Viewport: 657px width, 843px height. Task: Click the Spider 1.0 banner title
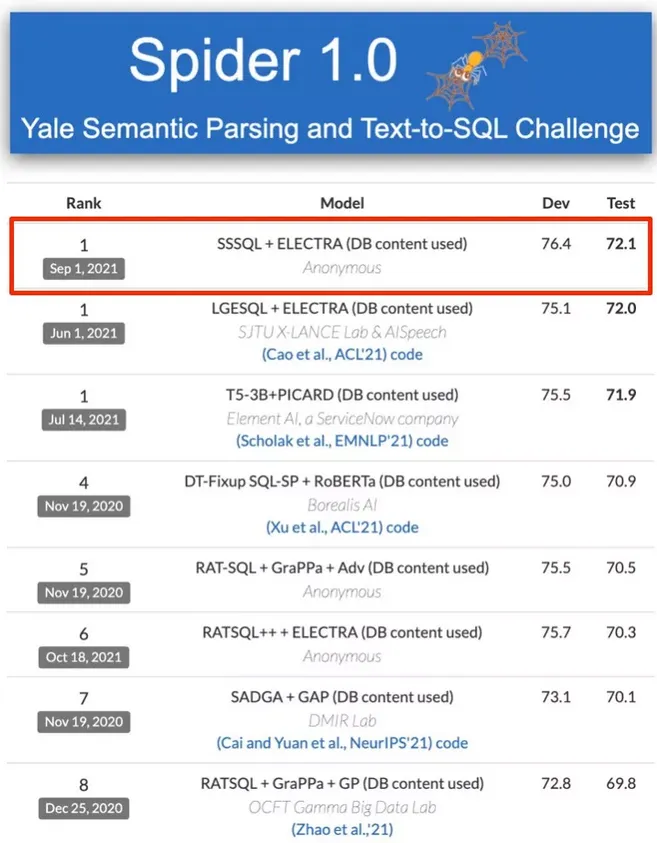(262, 61)
